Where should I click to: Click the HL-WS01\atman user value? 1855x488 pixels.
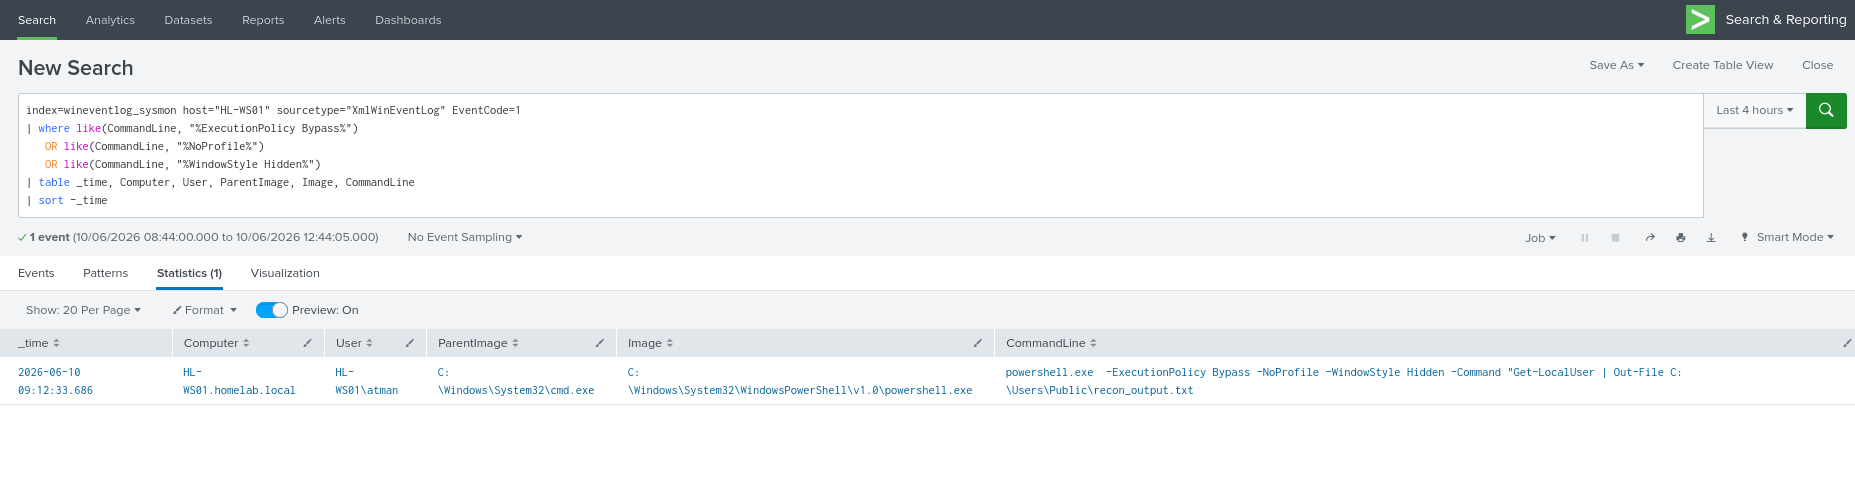coord(367,381)
